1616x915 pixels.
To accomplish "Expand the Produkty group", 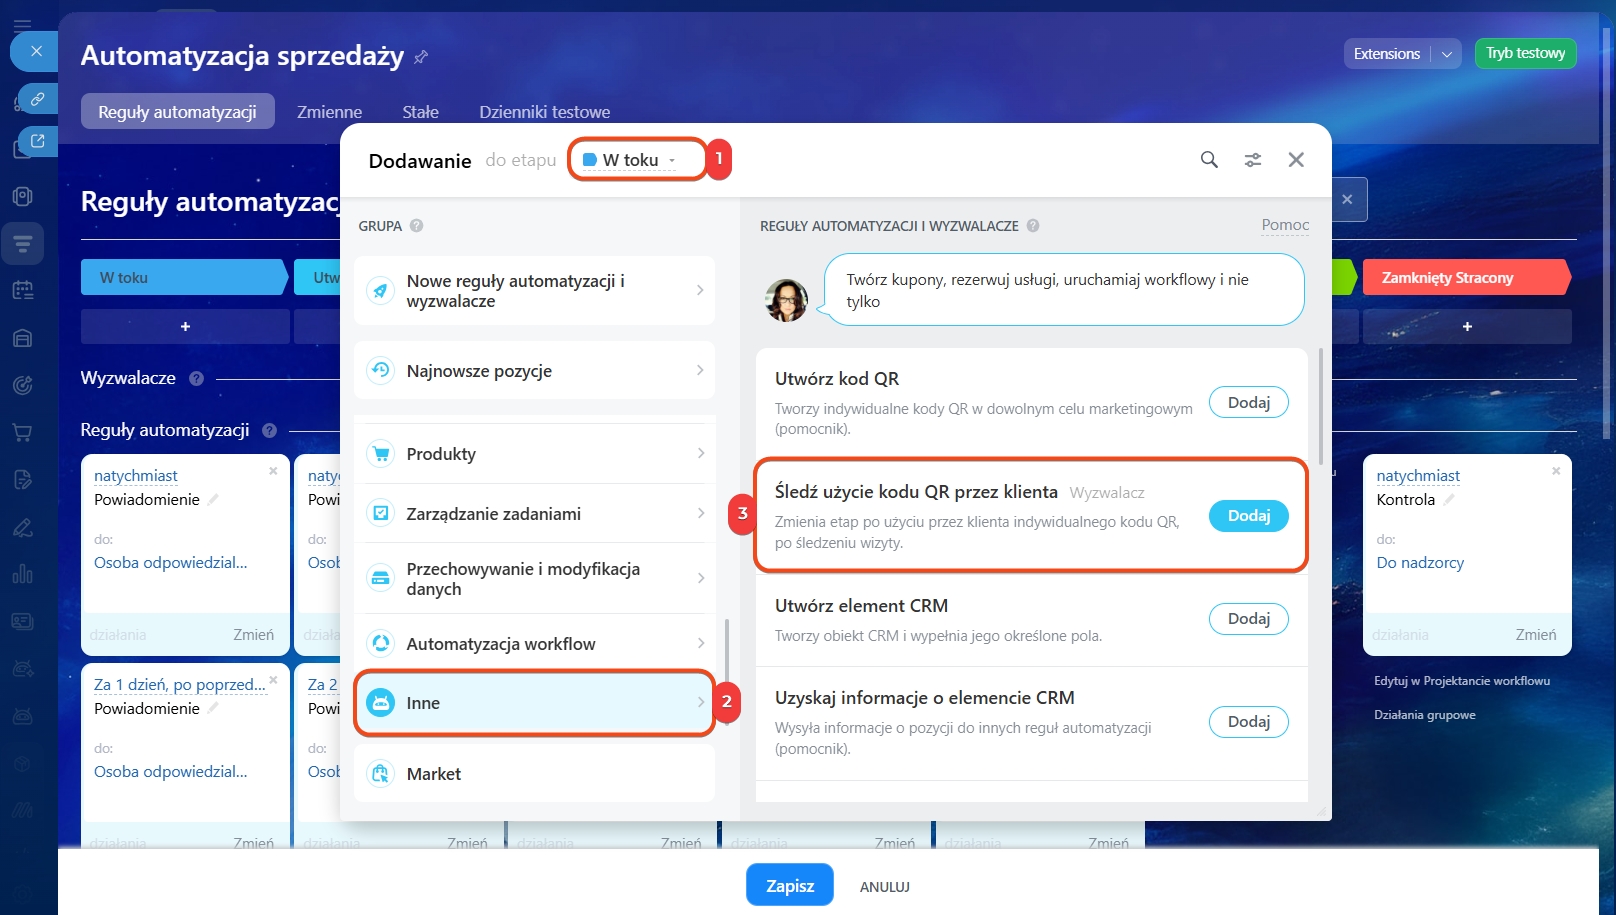I will [534, 454].
